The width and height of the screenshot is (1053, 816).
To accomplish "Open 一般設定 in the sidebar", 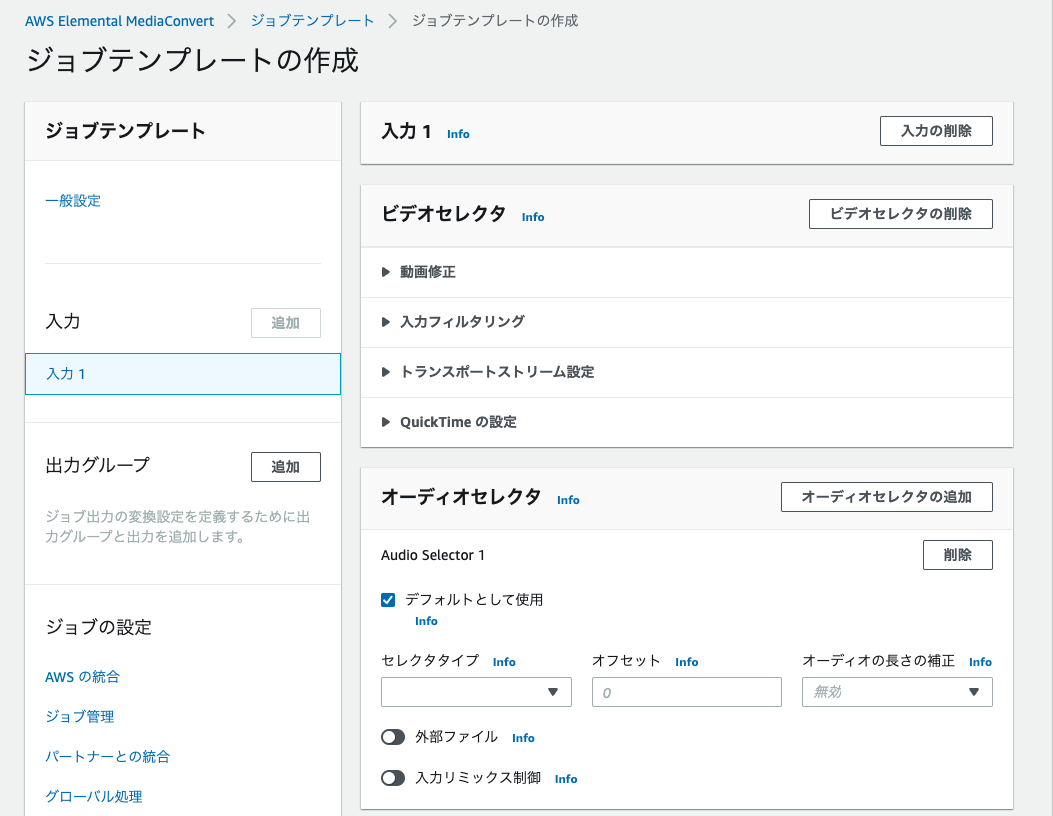I will (71, 200).
